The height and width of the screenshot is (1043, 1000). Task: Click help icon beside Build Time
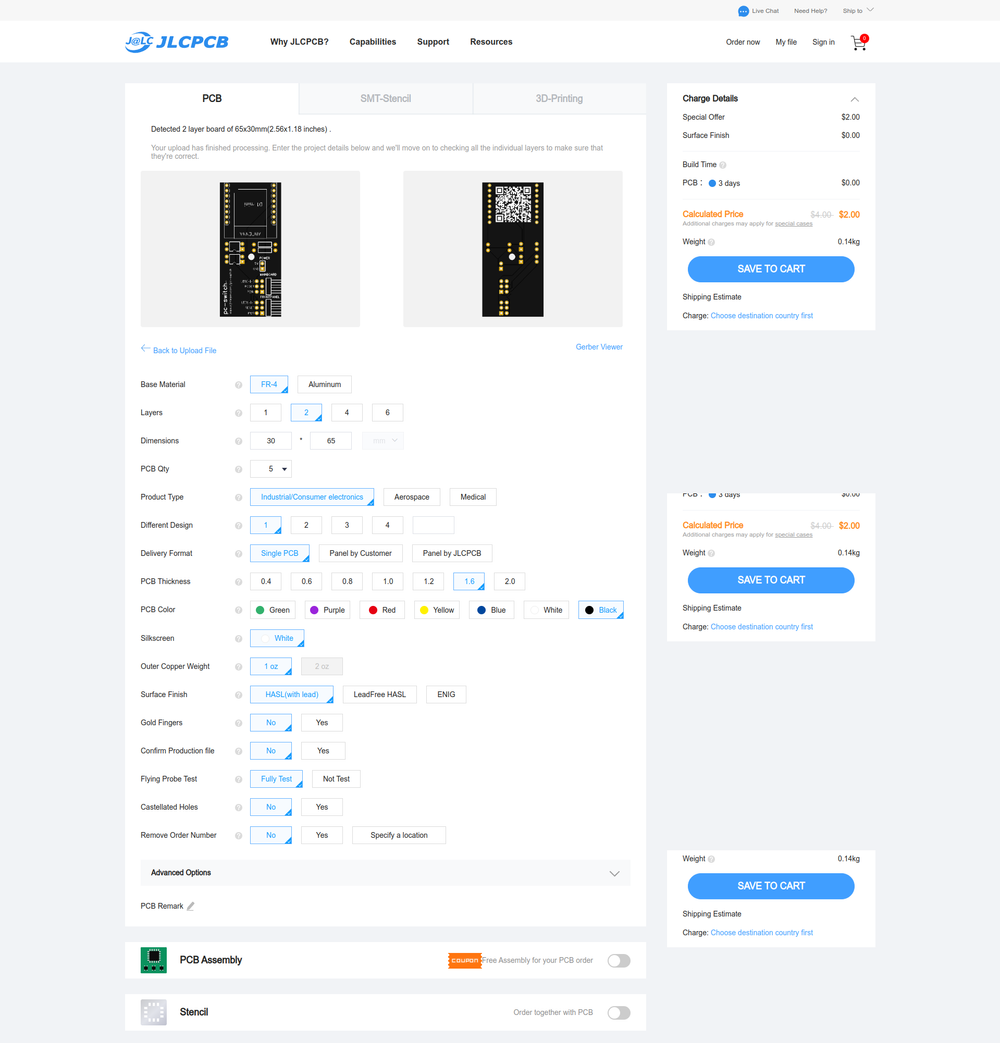(x=723, y=165)
